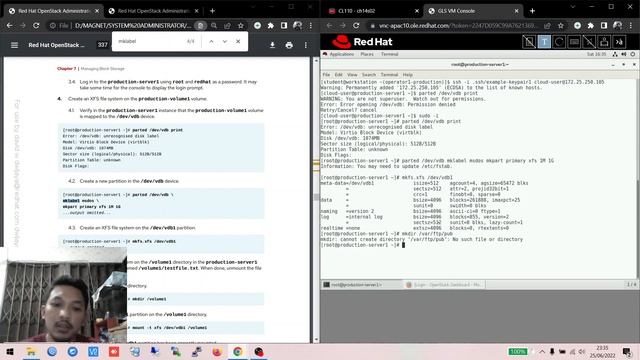Open Chrome from Windows taskbar
The height and width of the screenshot is (360, 640).
238,351
